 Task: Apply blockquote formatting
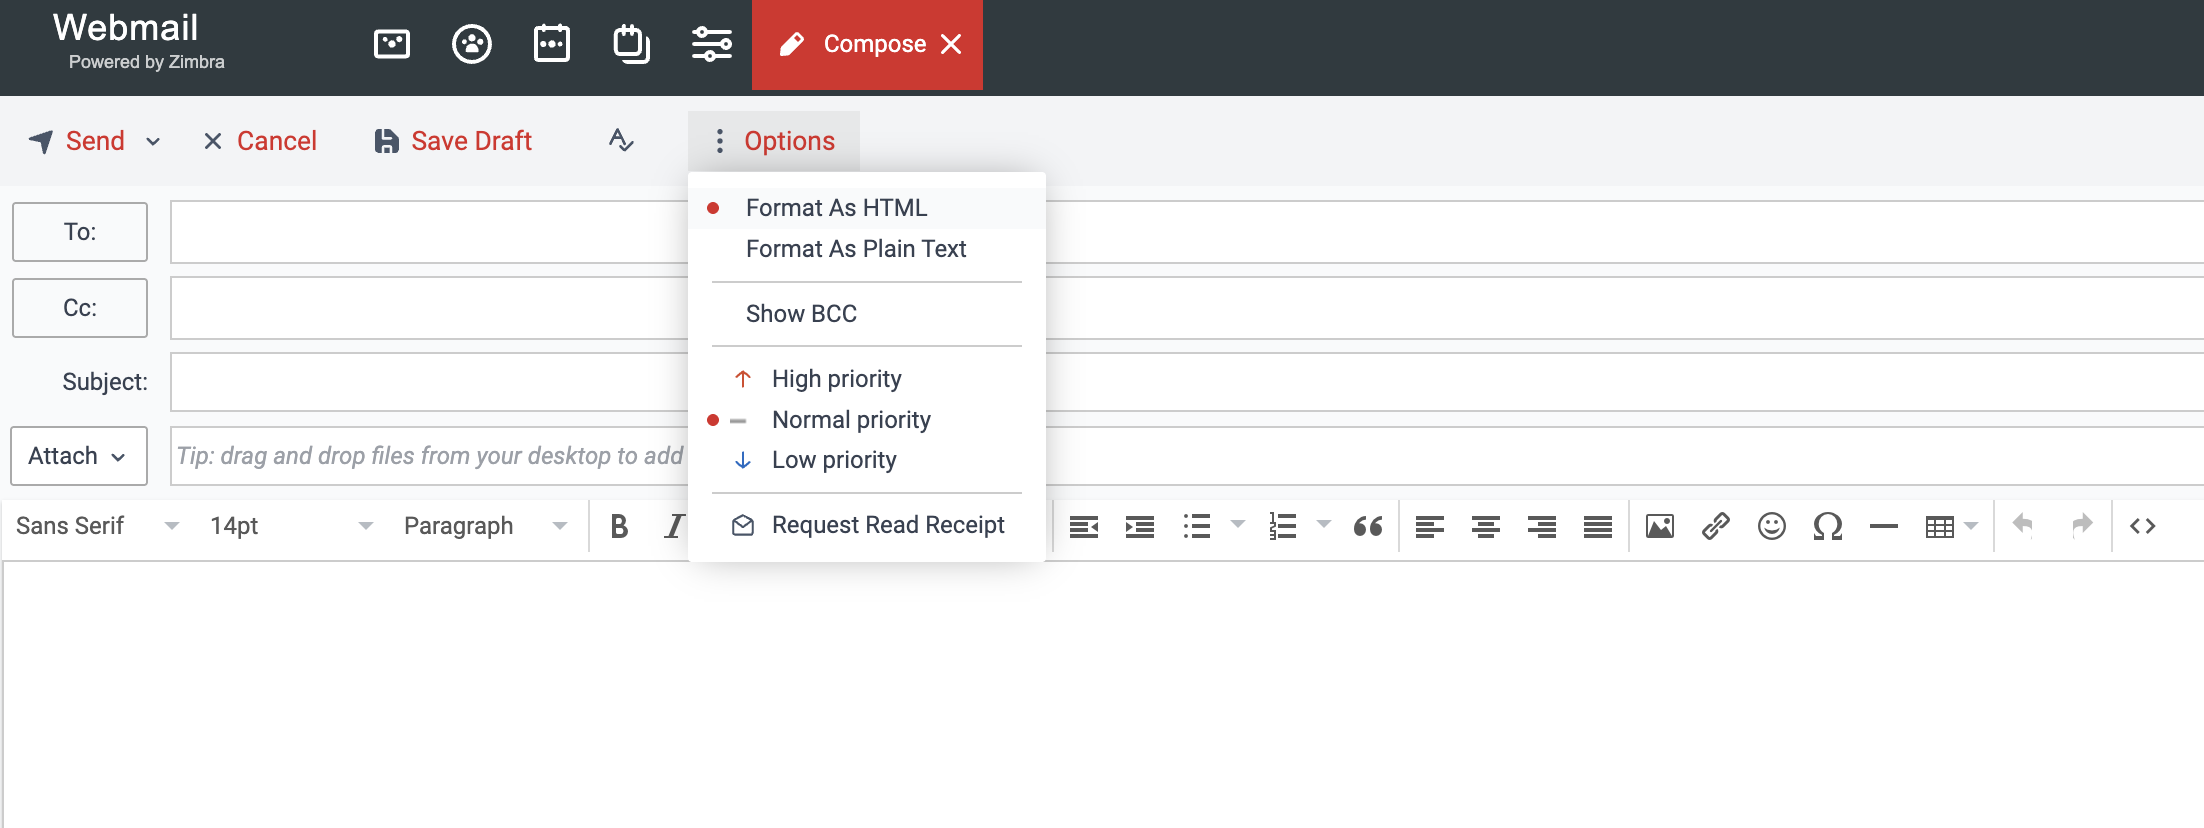pos(1368,526)
